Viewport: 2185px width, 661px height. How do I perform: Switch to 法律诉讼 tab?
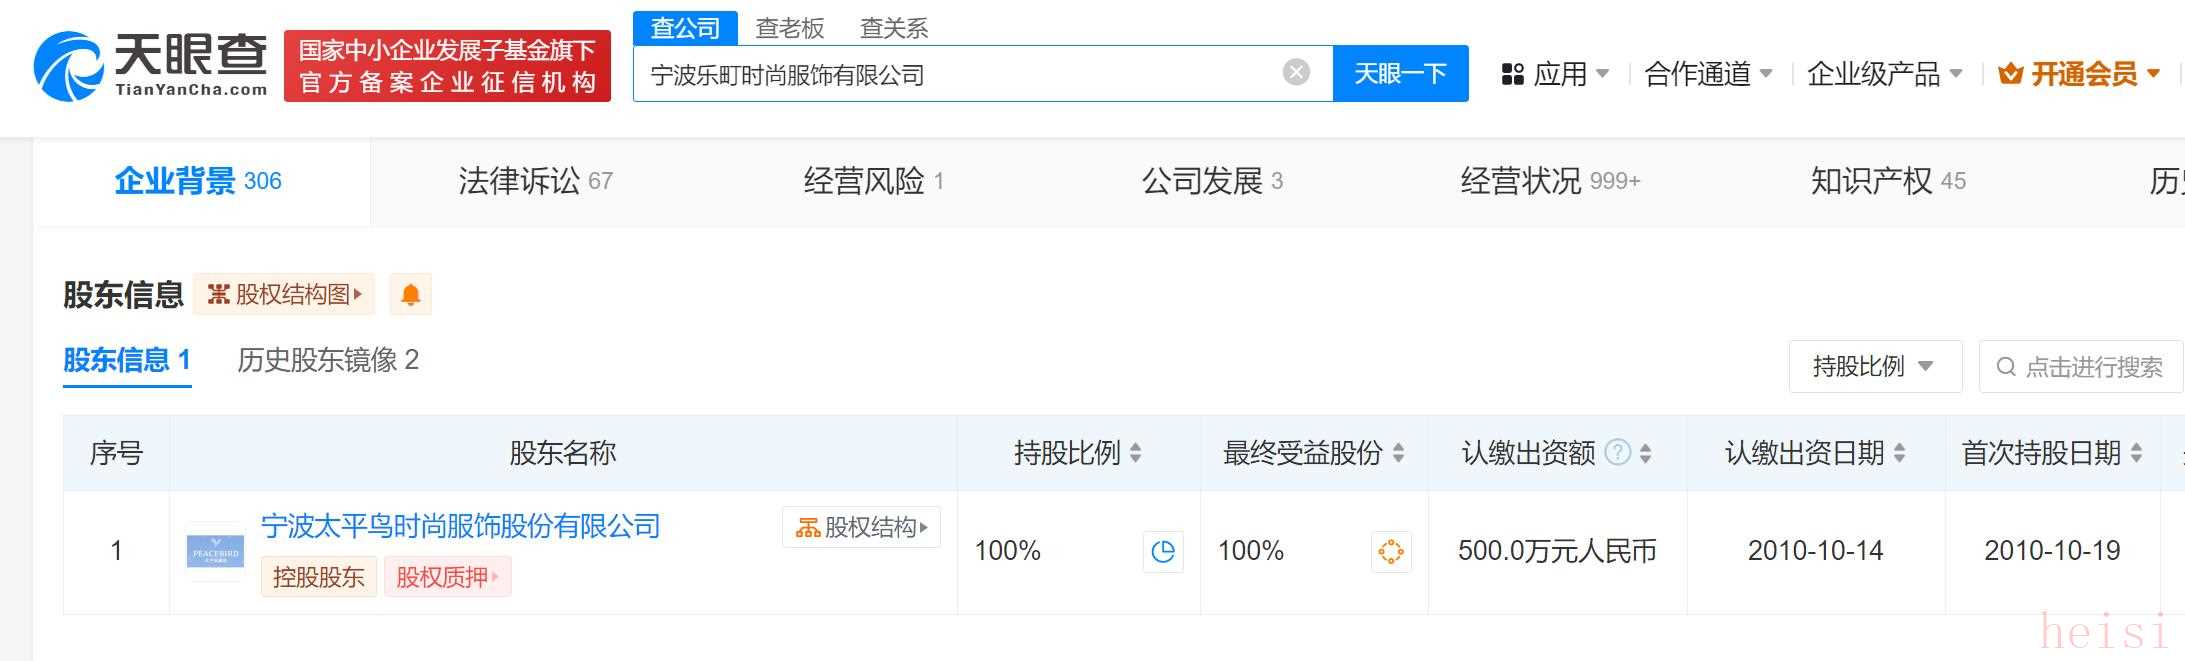[x=534, y=181]
